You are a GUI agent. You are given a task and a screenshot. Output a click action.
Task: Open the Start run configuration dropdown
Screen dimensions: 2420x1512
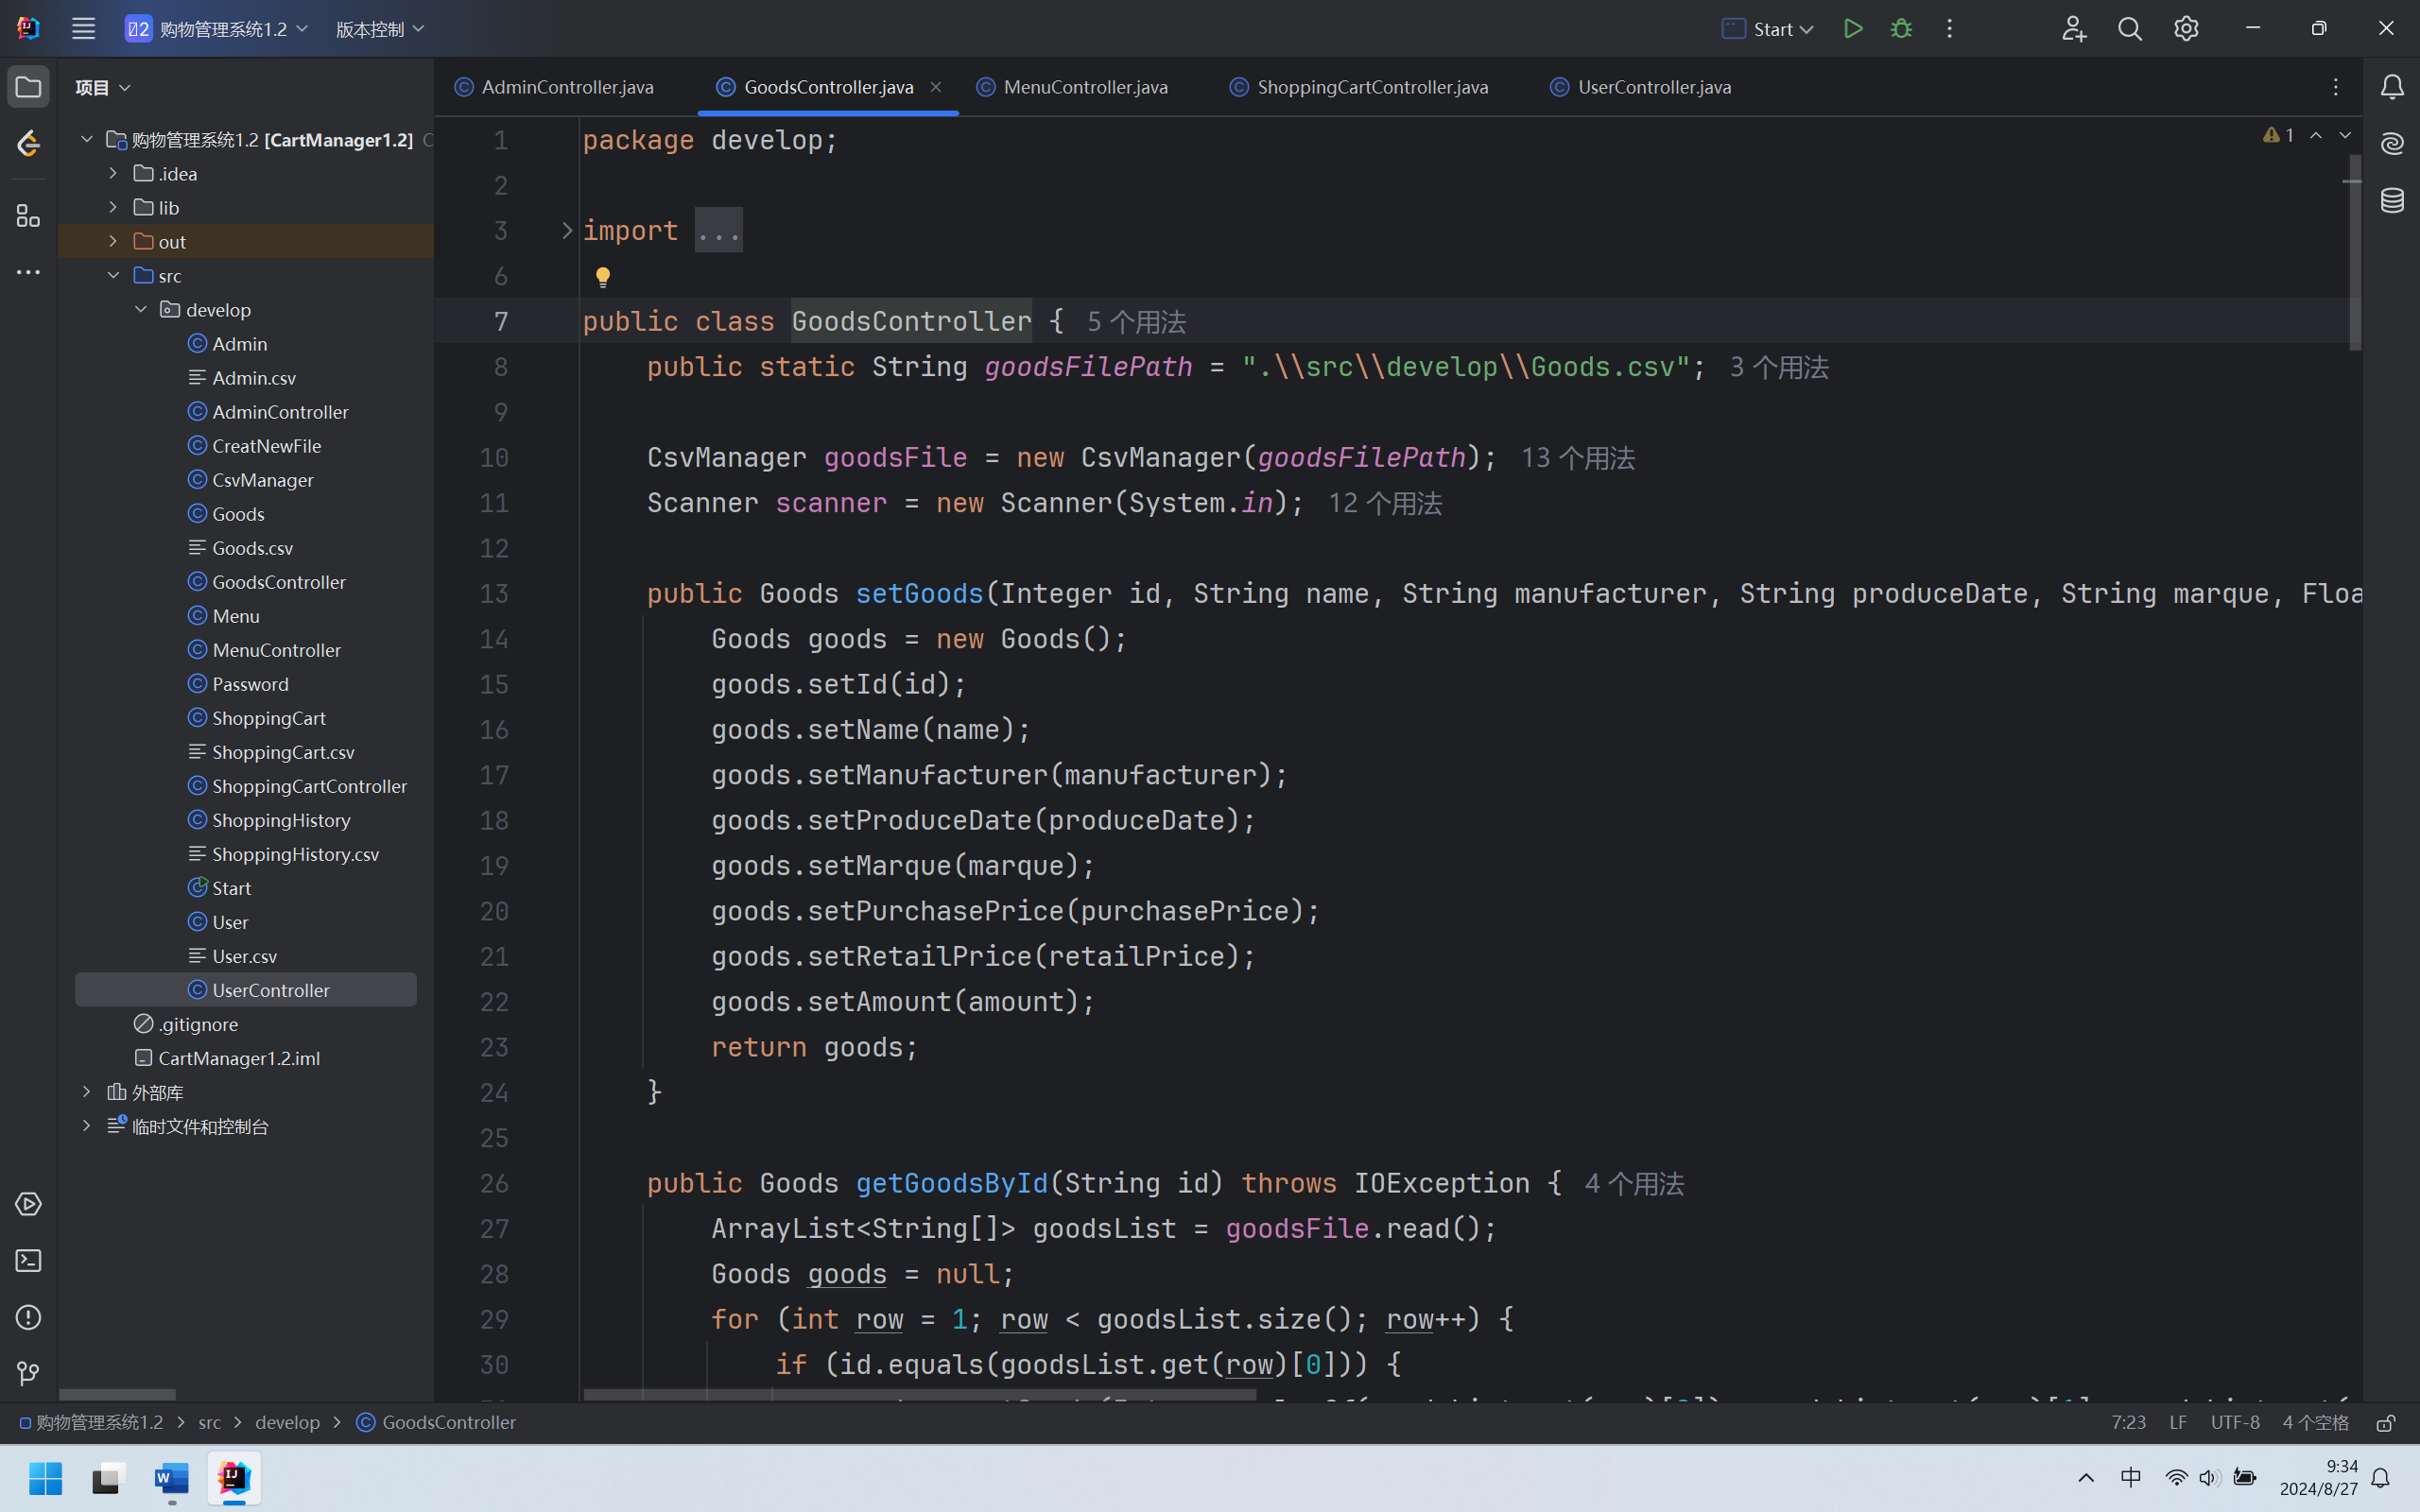[1768, 29]
